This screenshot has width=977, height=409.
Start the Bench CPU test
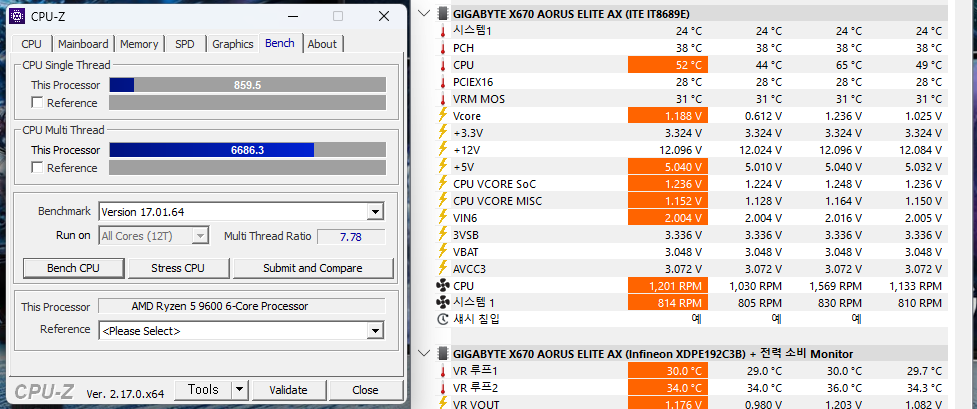(x=74, y=268)
